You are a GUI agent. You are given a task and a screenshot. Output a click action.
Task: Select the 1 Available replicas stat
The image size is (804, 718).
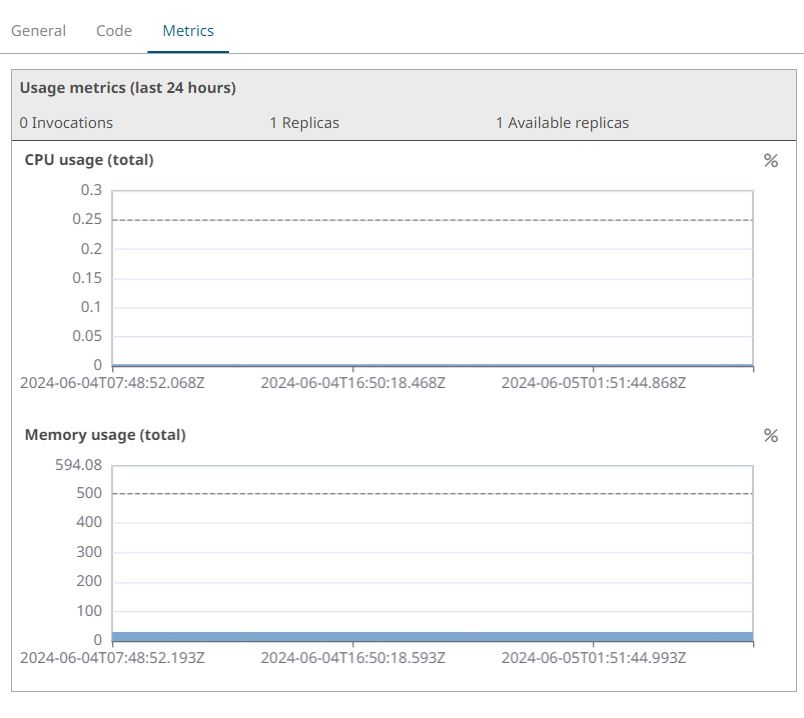pyautogui.click(x=562, y=123)
